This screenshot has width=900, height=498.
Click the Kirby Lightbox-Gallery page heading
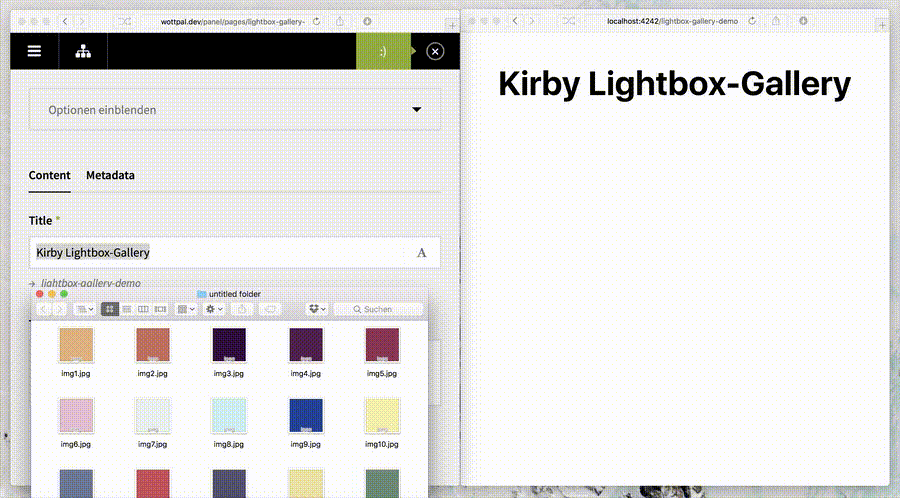(x=674, y=84)
